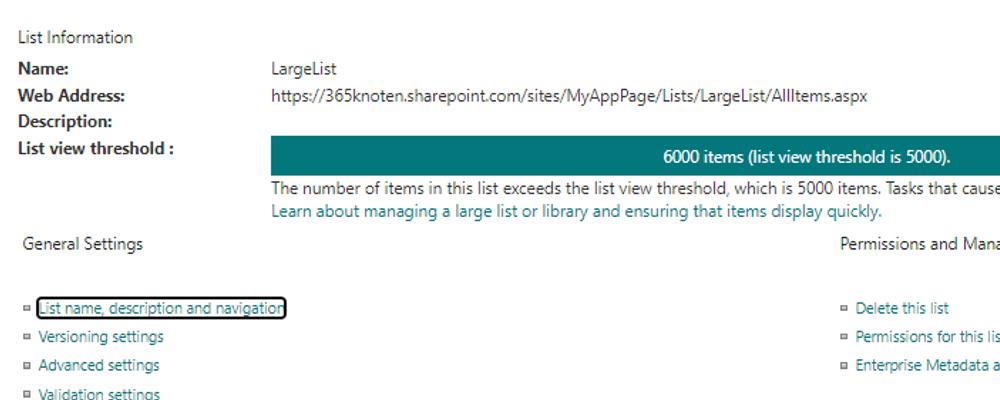Go to Advanced settings
1000x400 pixels.
99,366
